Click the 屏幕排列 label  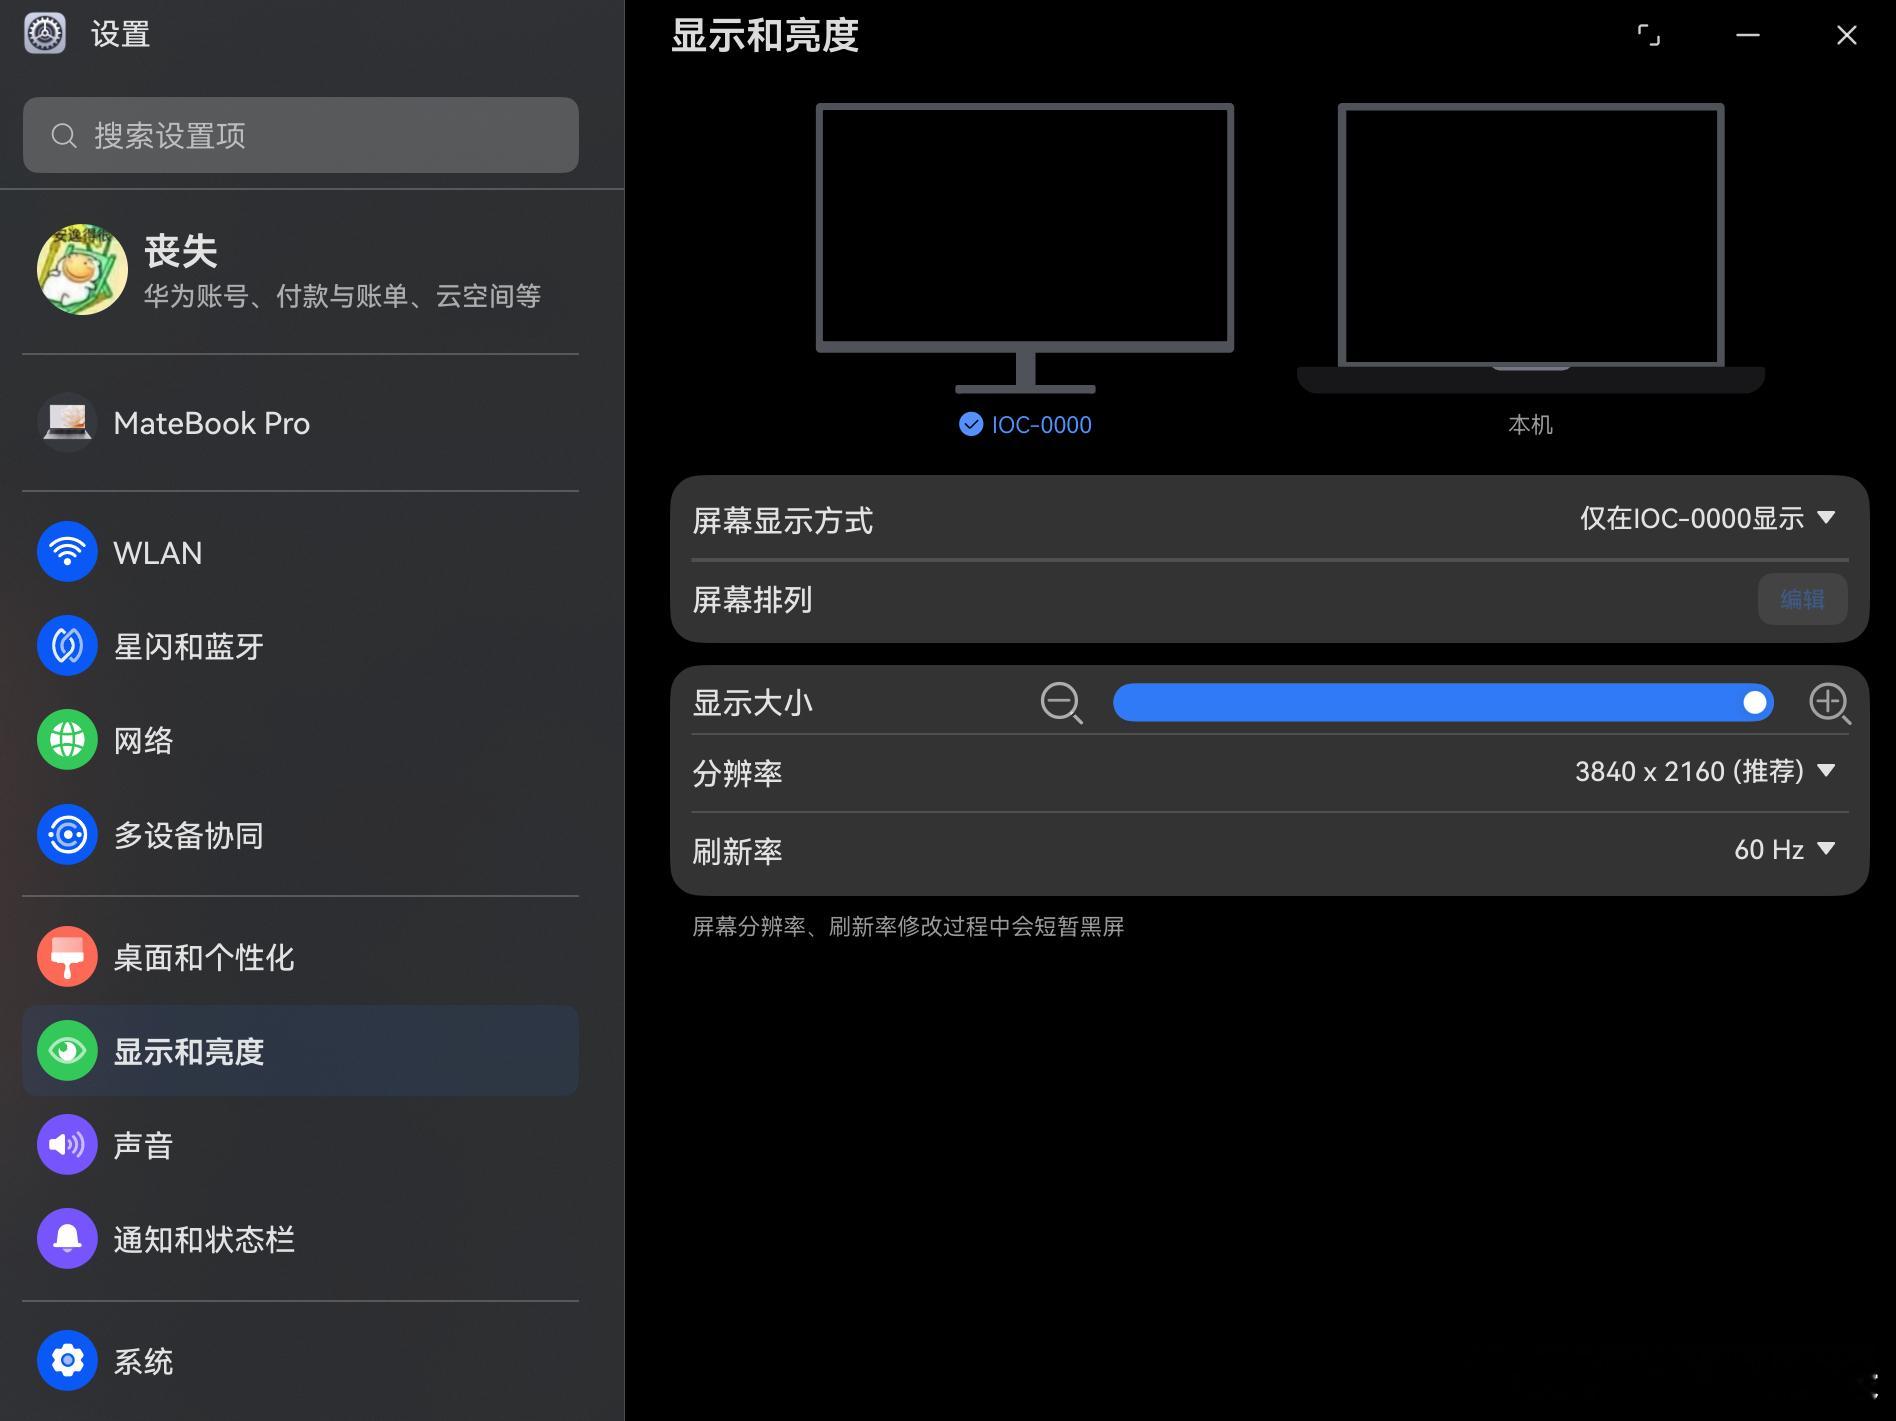click(752, 600)
